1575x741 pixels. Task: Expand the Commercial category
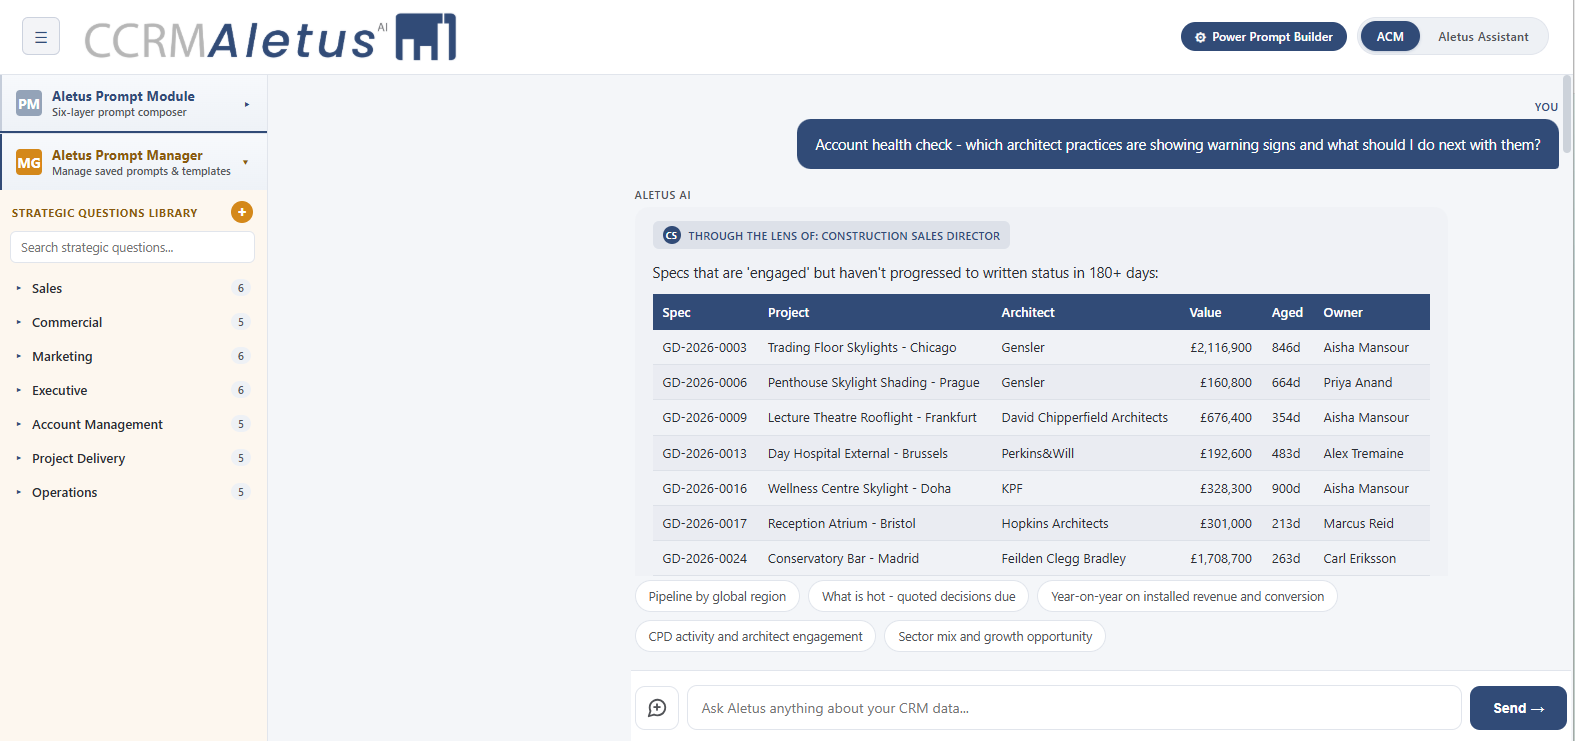(132, 322)
